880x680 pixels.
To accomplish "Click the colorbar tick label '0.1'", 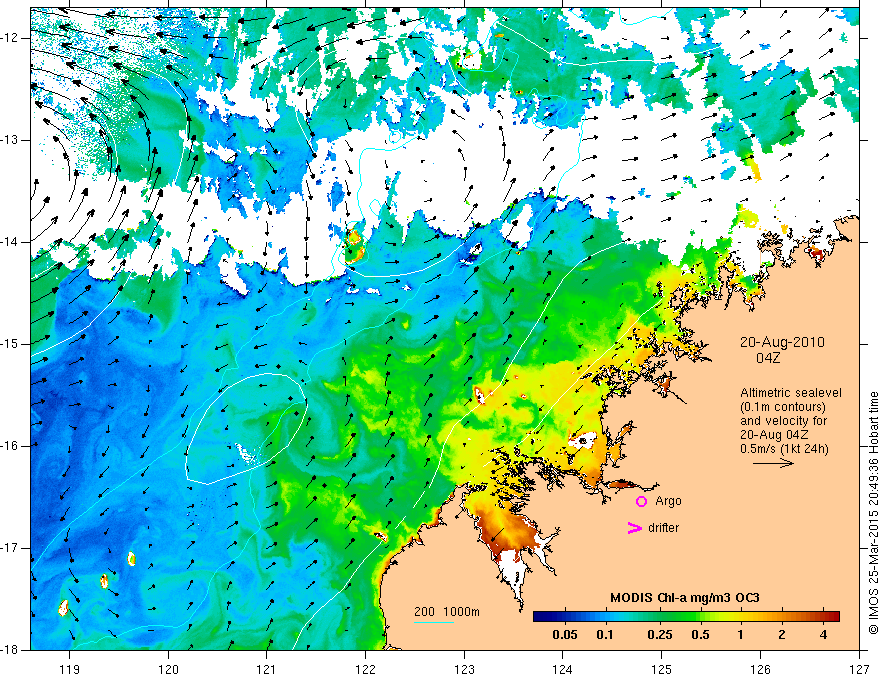I will click(605, 635).
